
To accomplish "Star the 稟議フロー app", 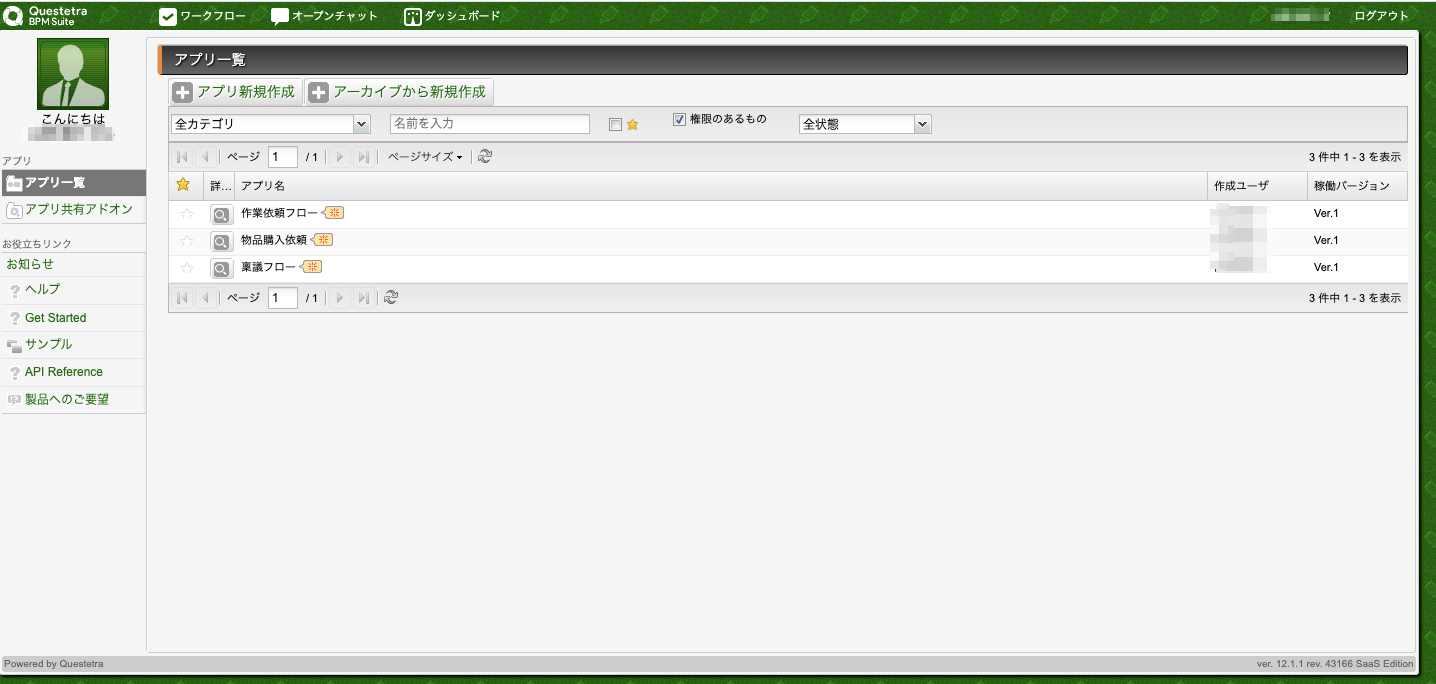I will coord(186,268).
